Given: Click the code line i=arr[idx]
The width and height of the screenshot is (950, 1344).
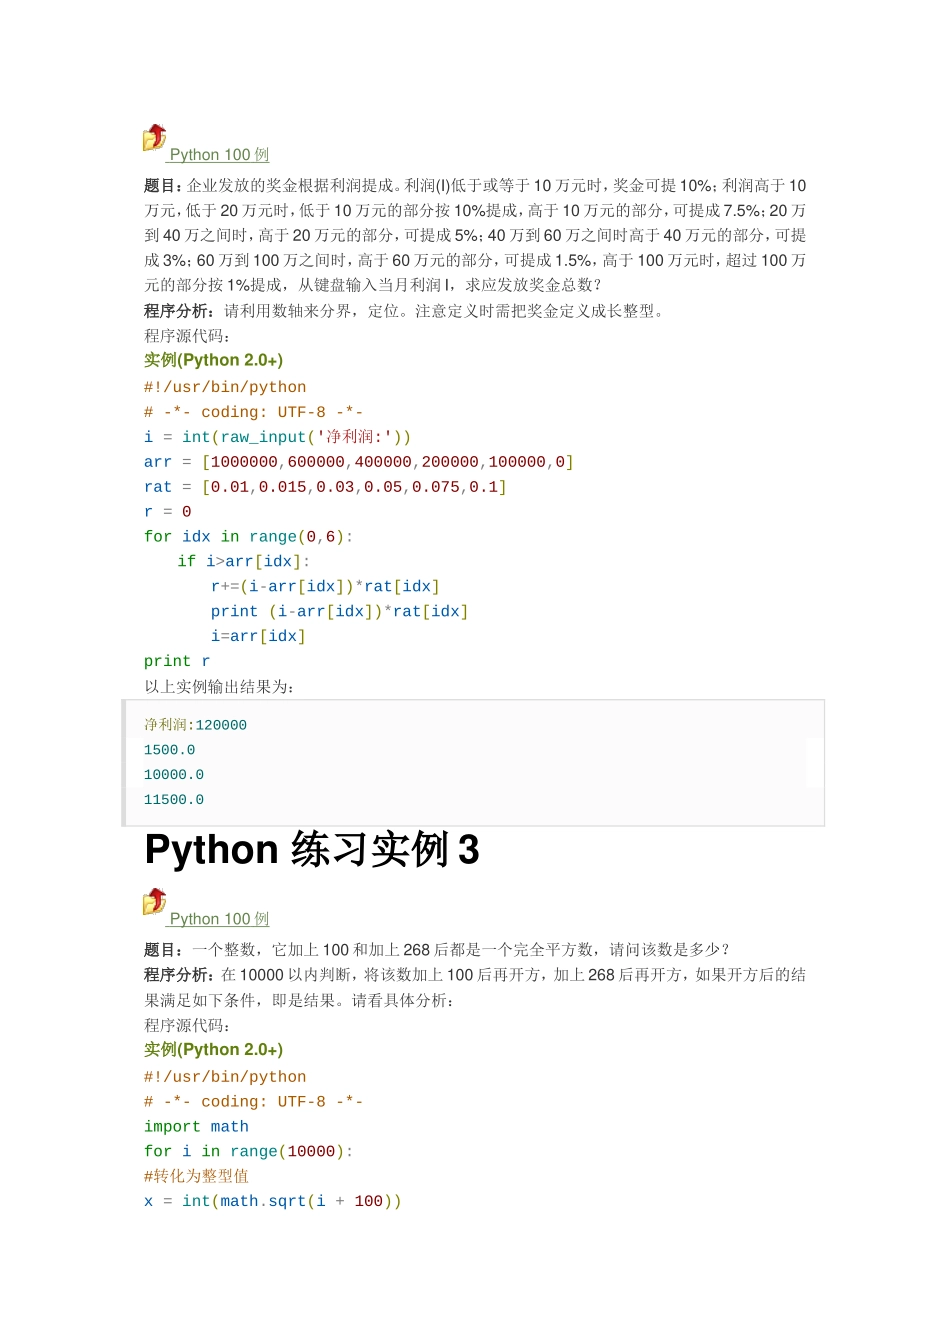Looking at the screenshot, I should click(258, 637).
